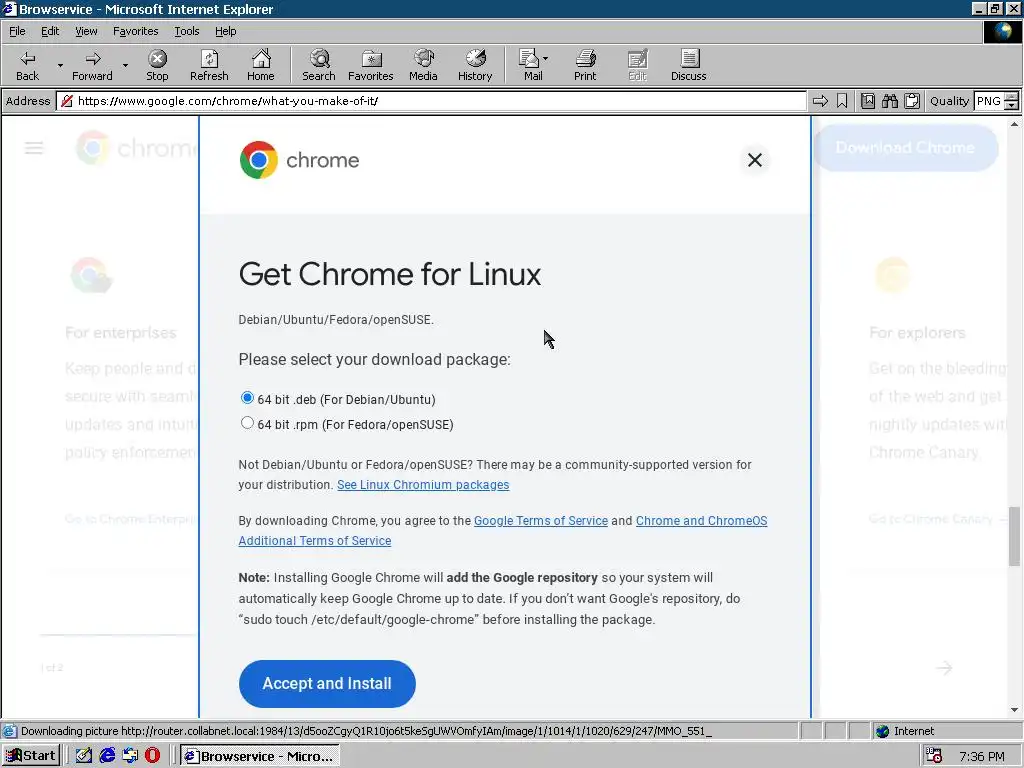
Task: Click the Accept and Install button
Action: [x=327, y=684]
